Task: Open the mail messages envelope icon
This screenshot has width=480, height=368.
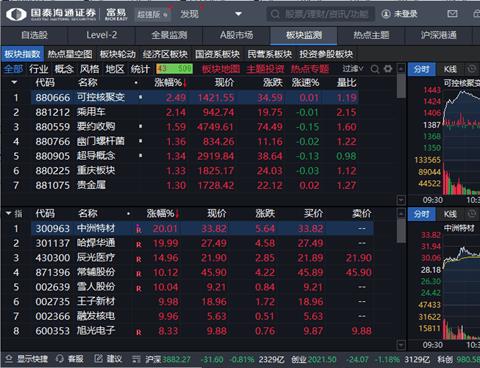Action: point(452,14)
